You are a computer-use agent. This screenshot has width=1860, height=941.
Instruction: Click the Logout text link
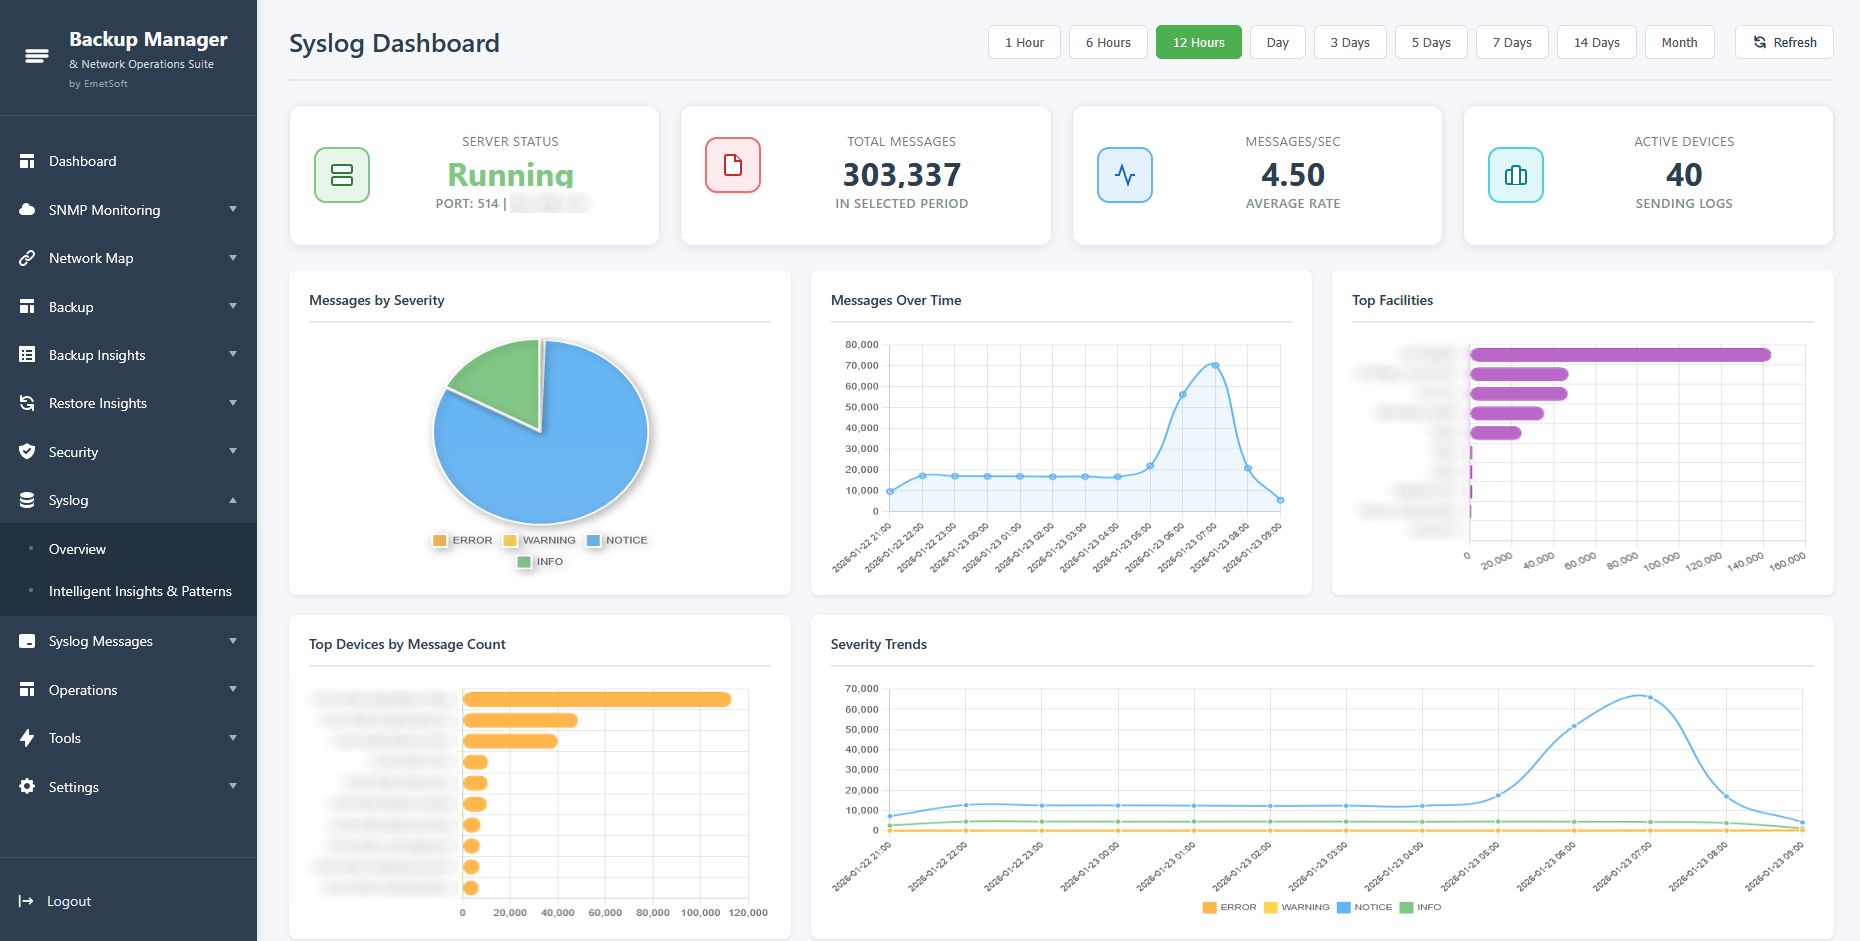(69, 901)
